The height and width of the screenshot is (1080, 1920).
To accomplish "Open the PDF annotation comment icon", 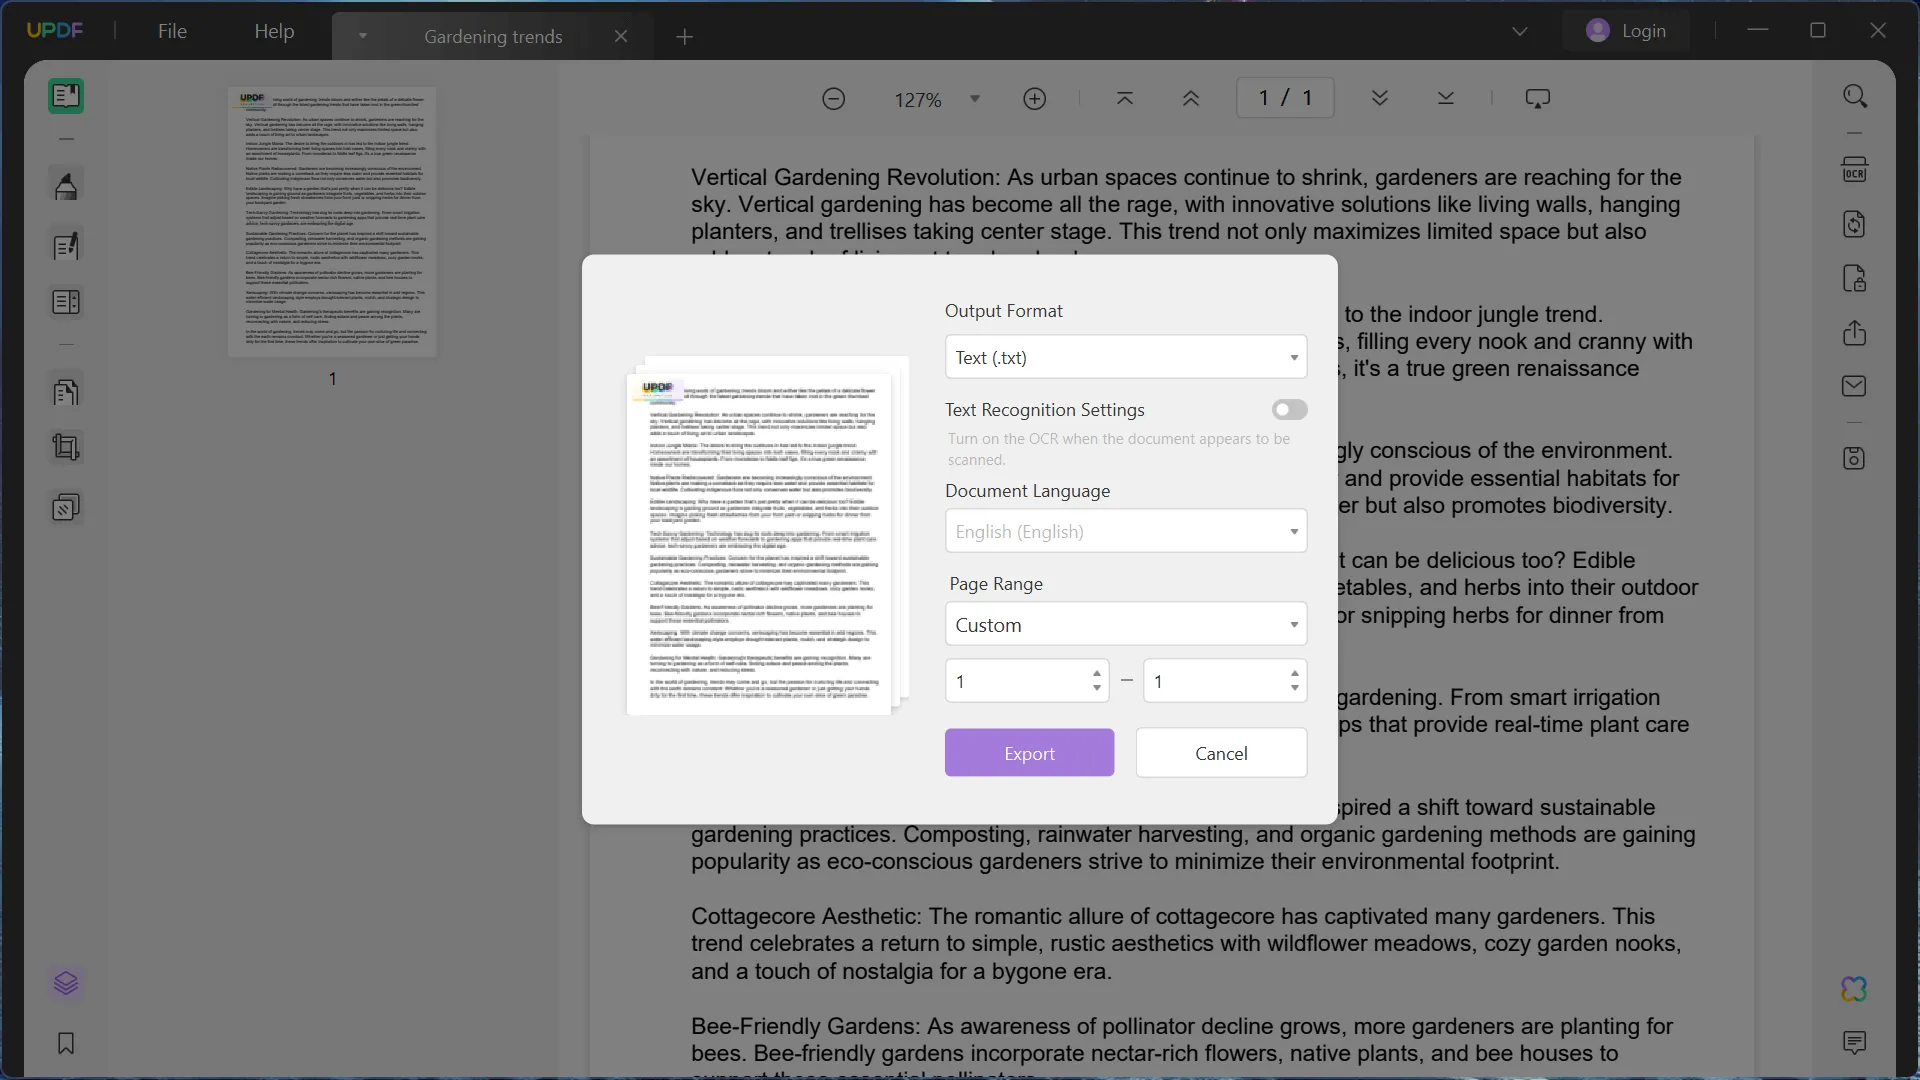I will [1855, 1044].
